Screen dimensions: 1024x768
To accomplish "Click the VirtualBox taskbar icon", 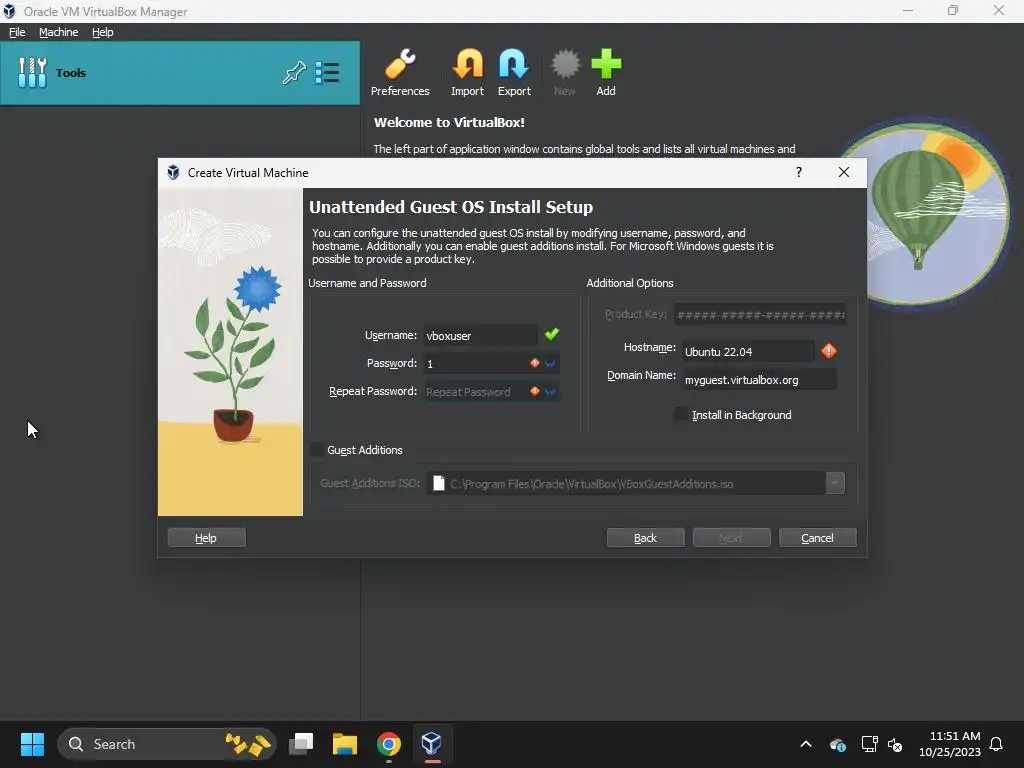I will tap(432, 744).
